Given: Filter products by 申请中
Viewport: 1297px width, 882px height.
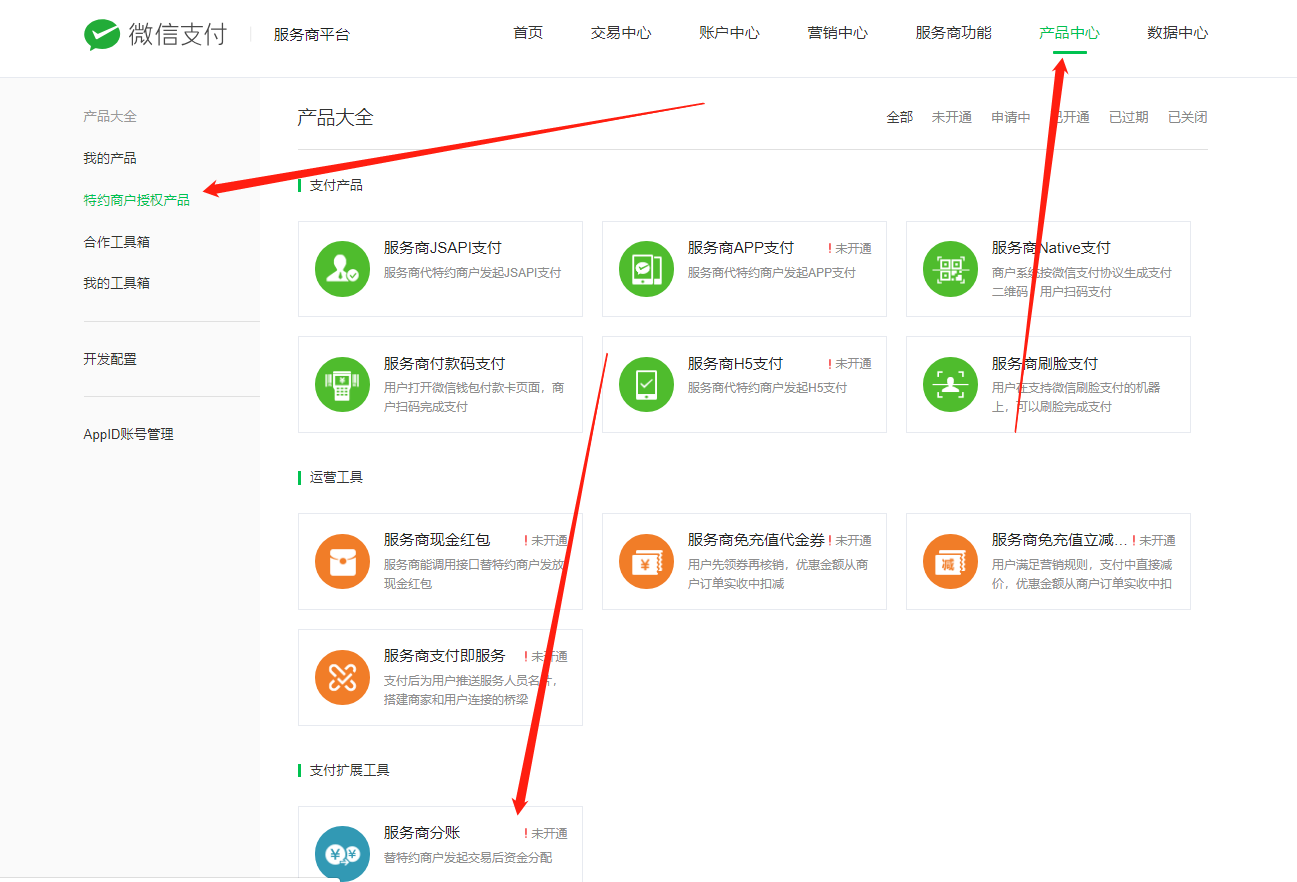Looking at the screenshot, I should pos(1010,117).
